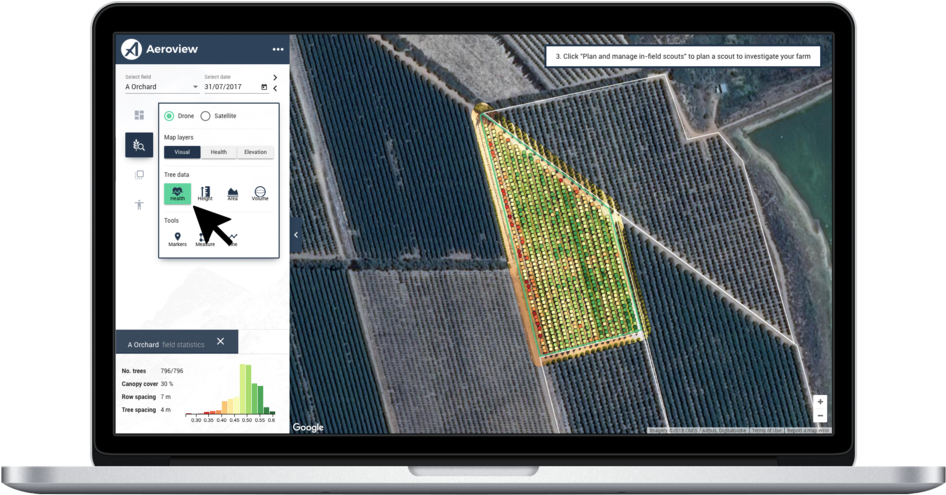
Task: Click the orange histogram bar near 0.40
Action: [x=224, y=407]
